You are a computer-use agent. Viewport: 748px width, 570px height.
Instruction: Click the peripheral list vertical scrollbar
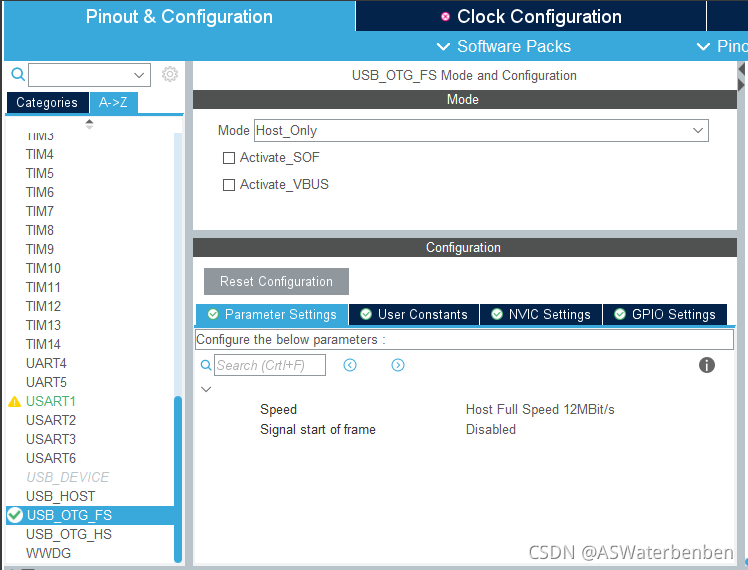click(178, 479)
